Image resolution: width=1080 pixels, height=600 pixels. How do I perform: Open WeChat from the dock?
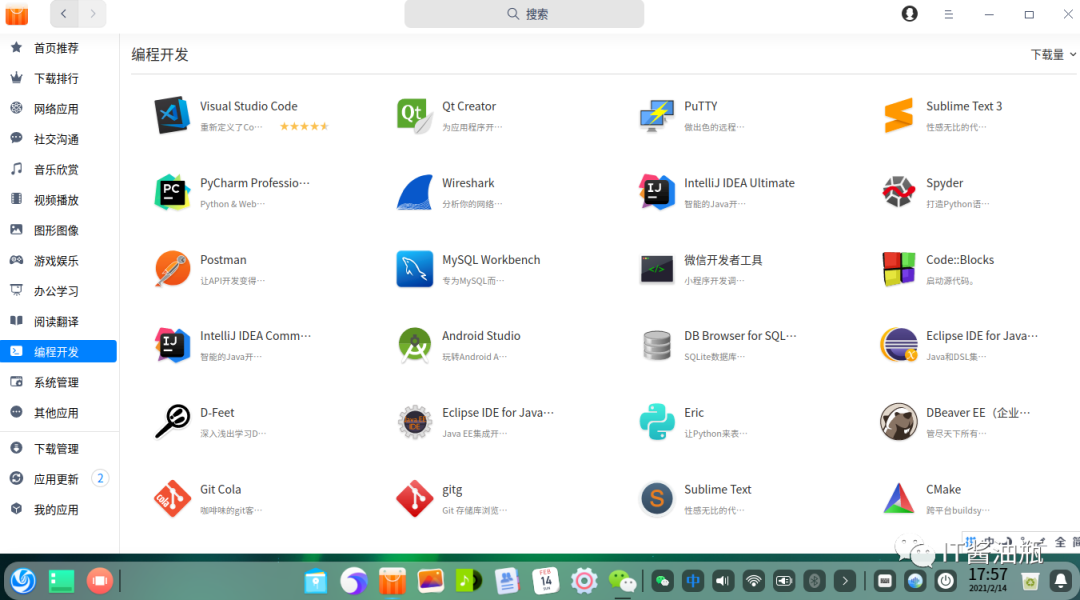tap(623, 581)
